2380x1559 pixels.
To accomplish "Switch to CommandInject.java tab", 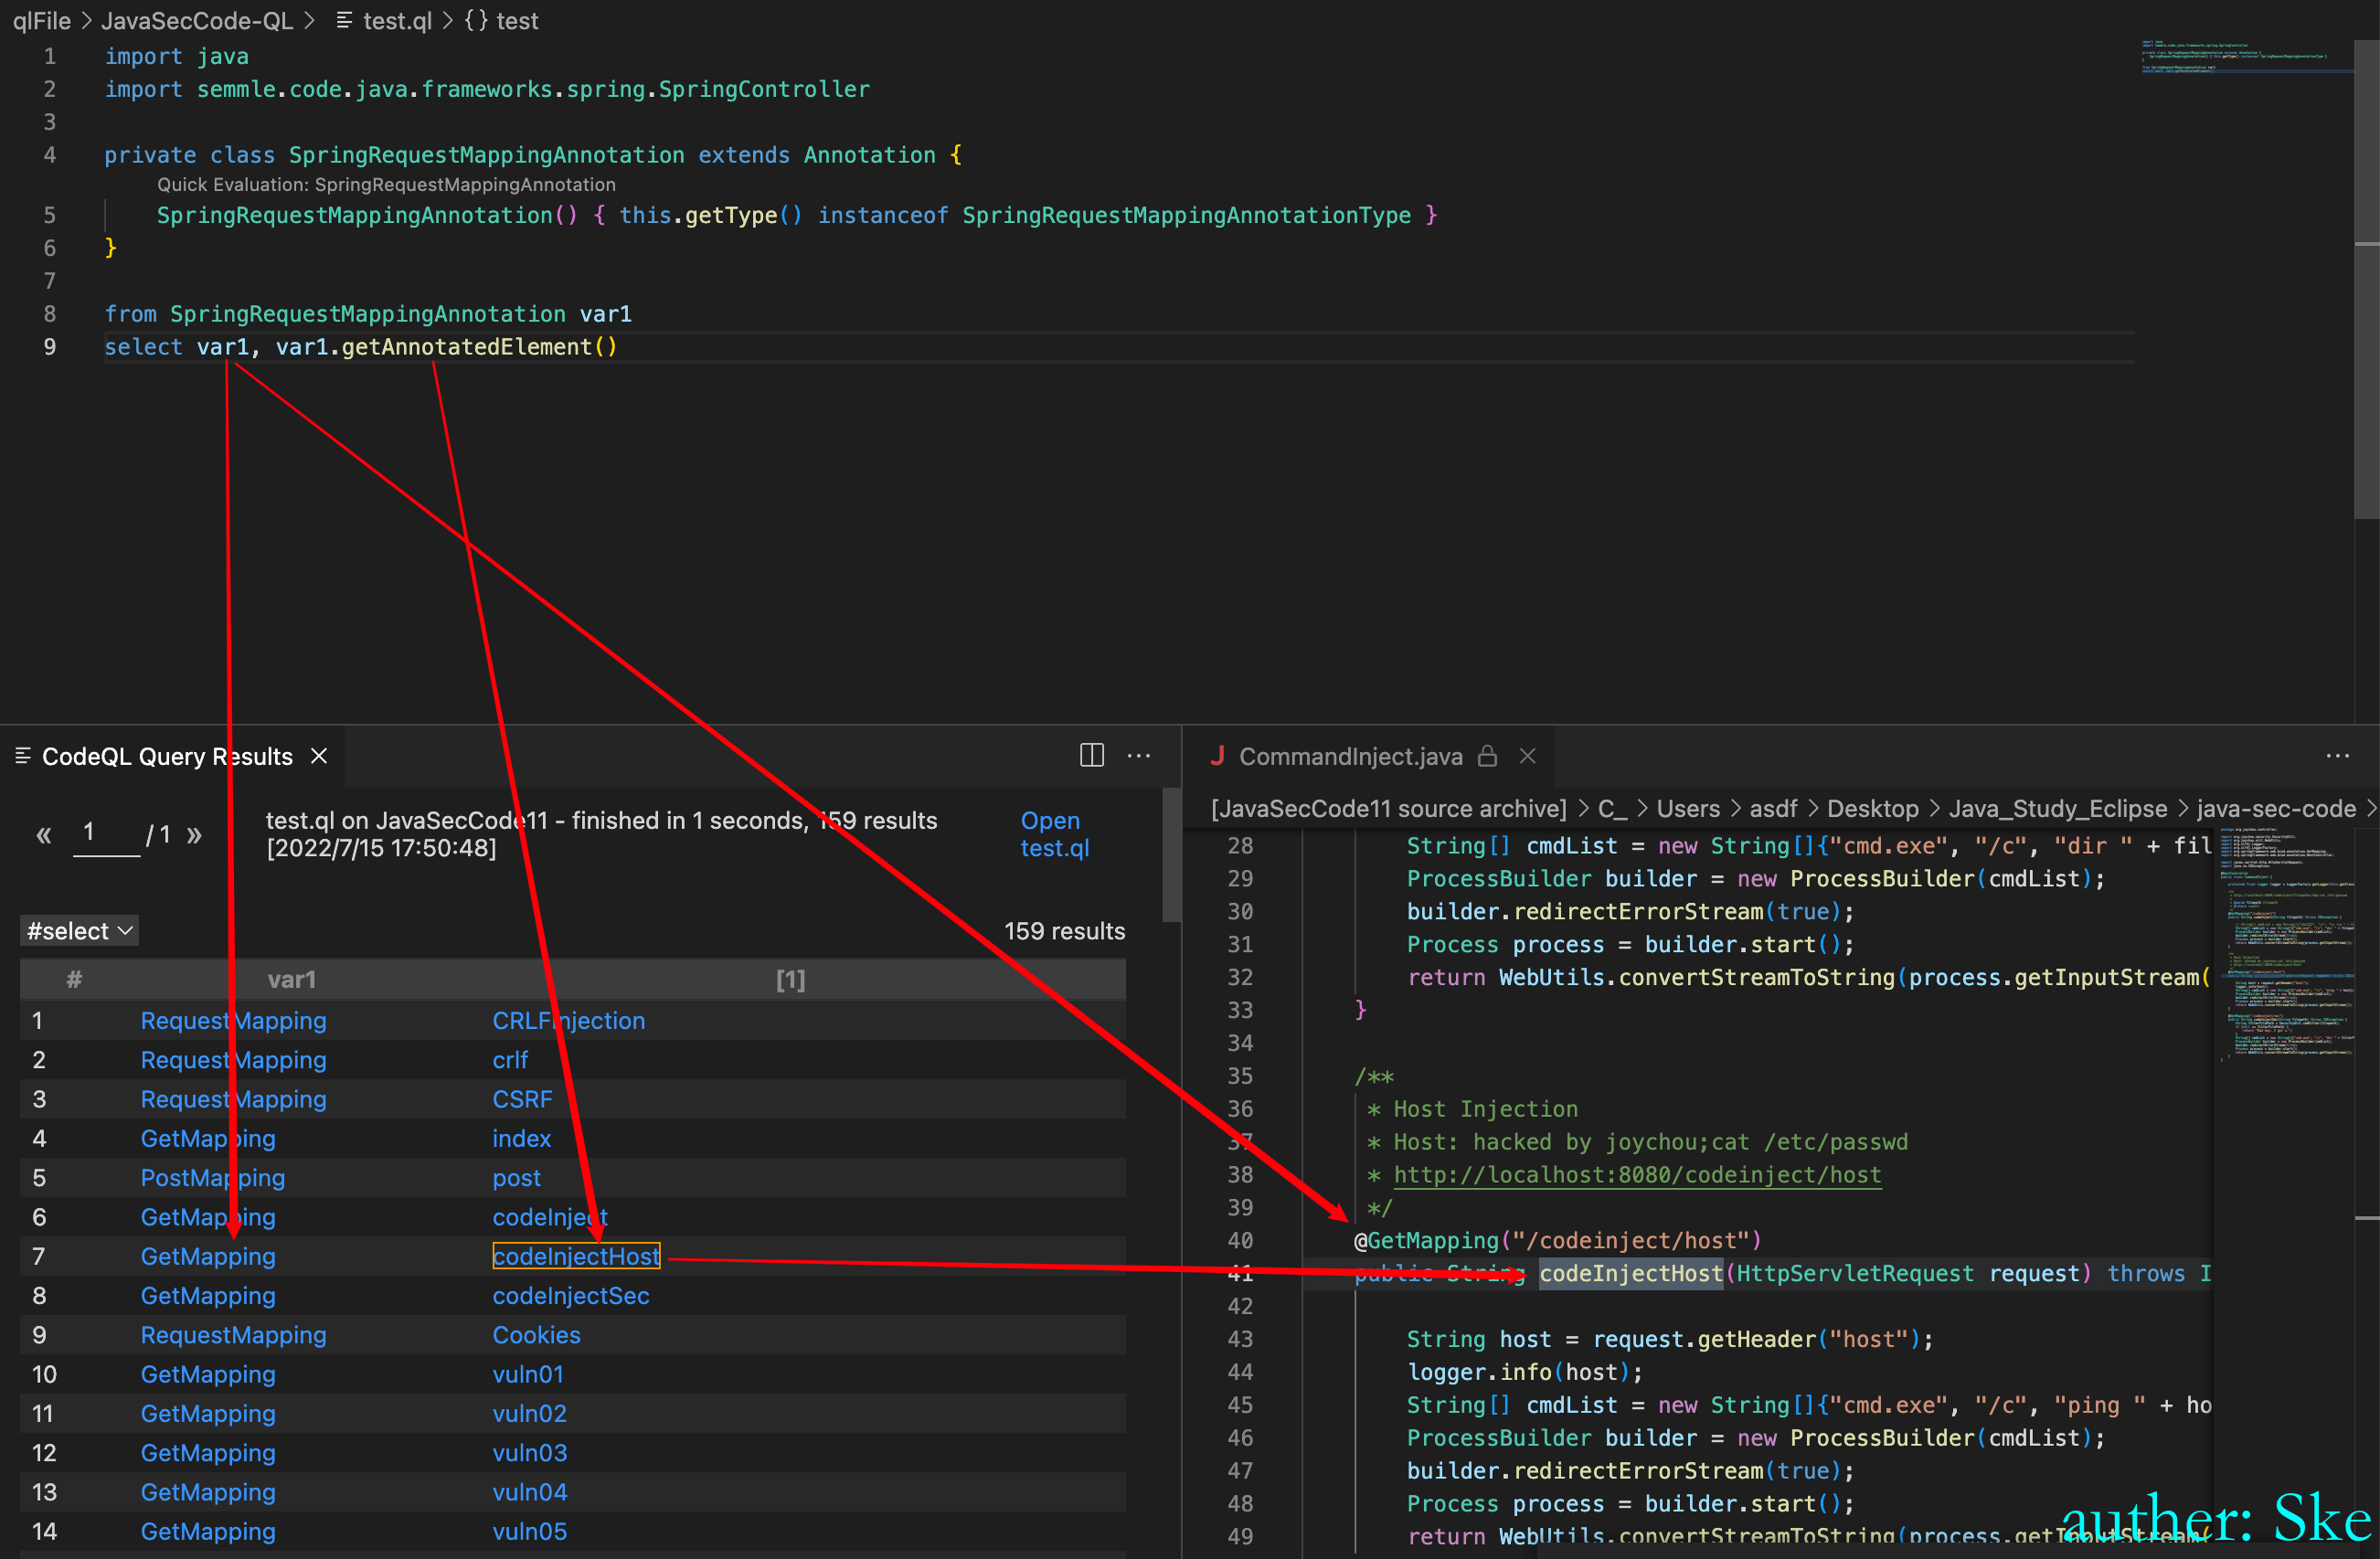I will [x=1350, y=757].
